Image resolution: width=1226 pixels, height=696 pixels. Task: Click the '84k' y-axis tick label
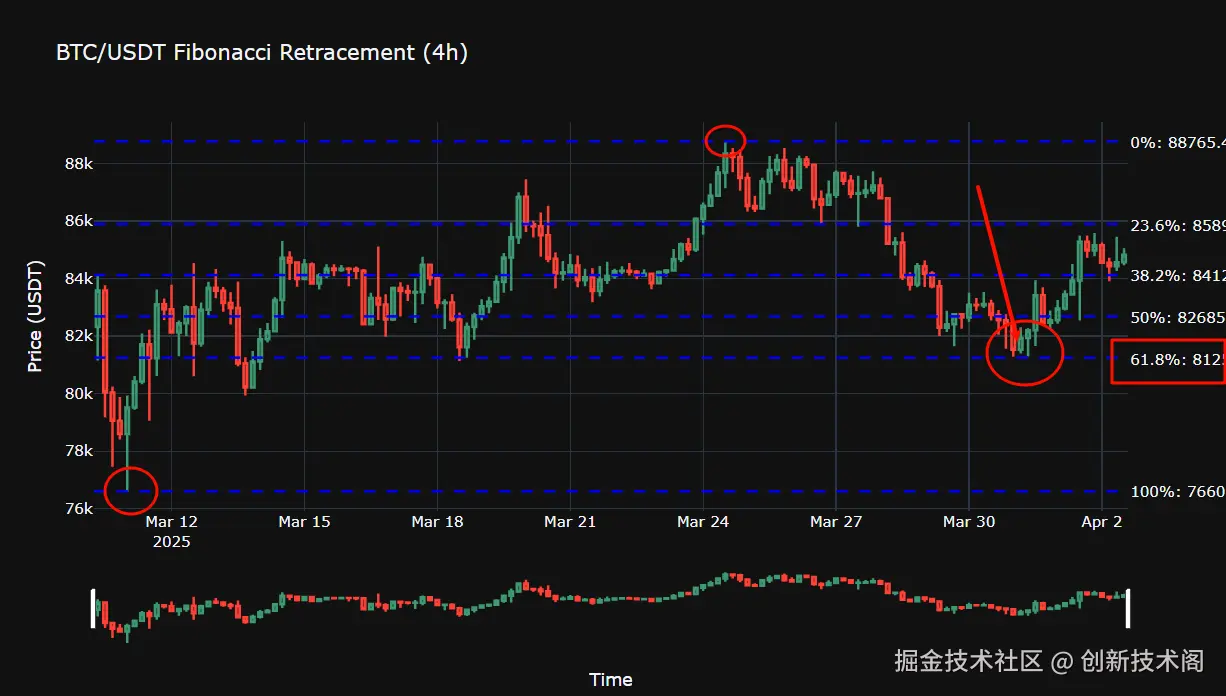click(x=80, y=278)
